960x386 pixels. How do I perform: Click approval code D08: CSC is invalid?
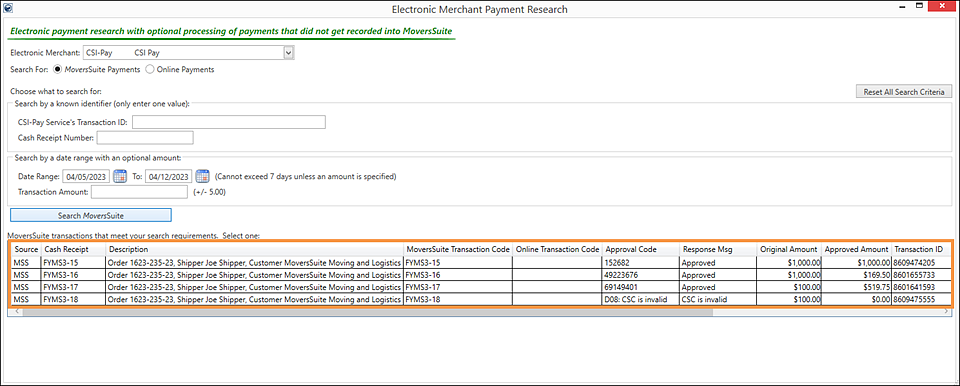pos(641,299)
